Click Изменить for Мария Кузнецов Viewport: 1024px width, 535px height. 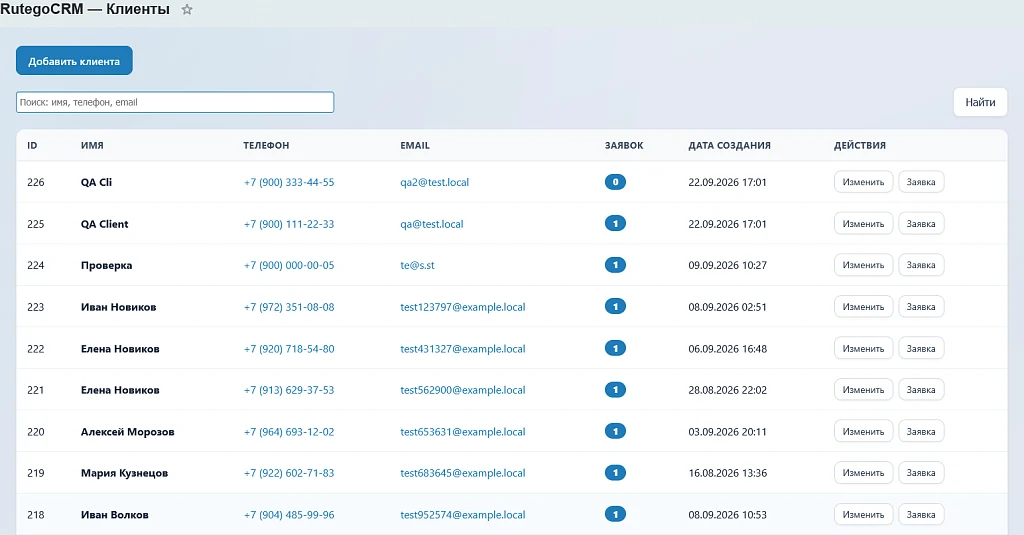pyautogui.click(x=863, y=473)
